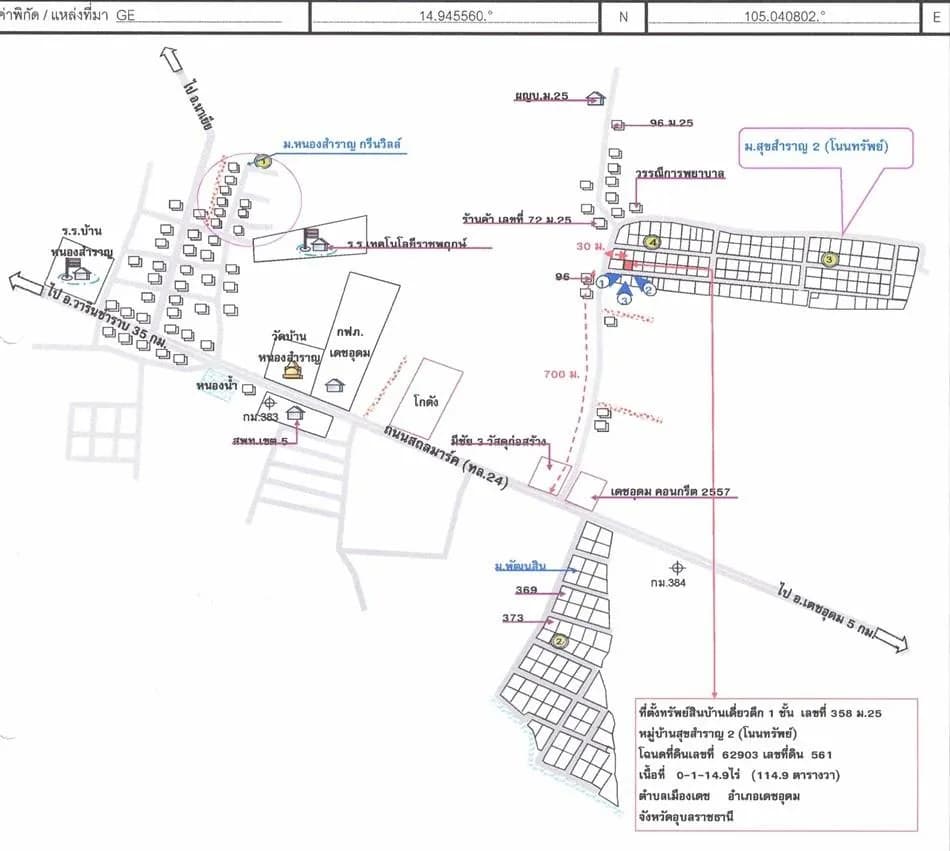Click the red subject property plot

[628, 265]
